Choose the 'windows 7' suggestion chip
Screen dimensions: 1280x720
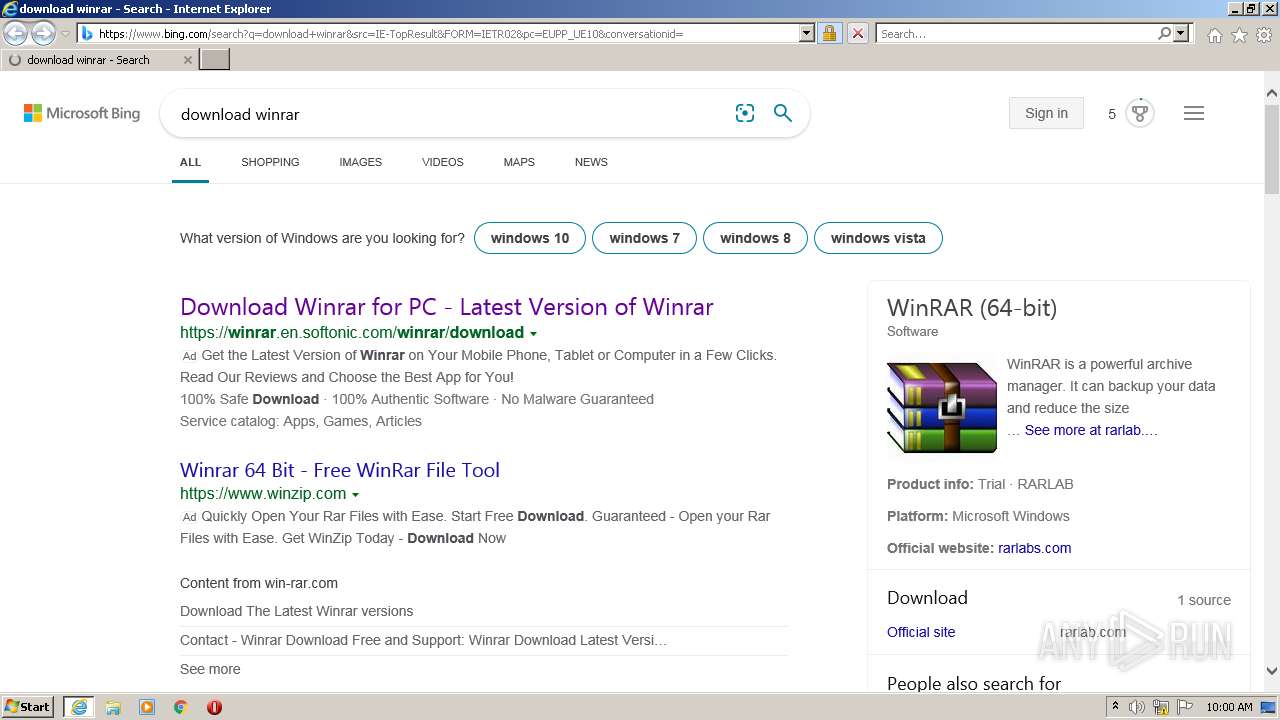pyautogui.click(x=644, y=238)
